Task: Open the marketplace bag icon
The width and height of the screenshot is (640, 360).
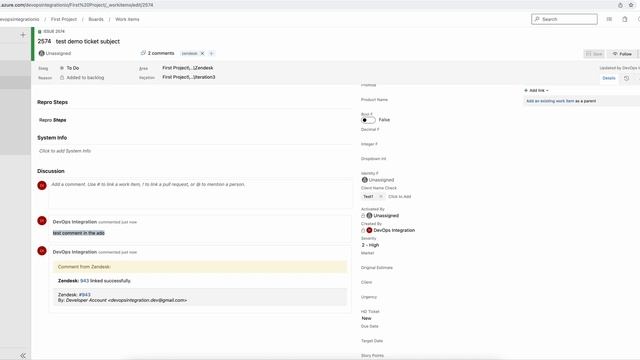Action: (x=624, y=19)
